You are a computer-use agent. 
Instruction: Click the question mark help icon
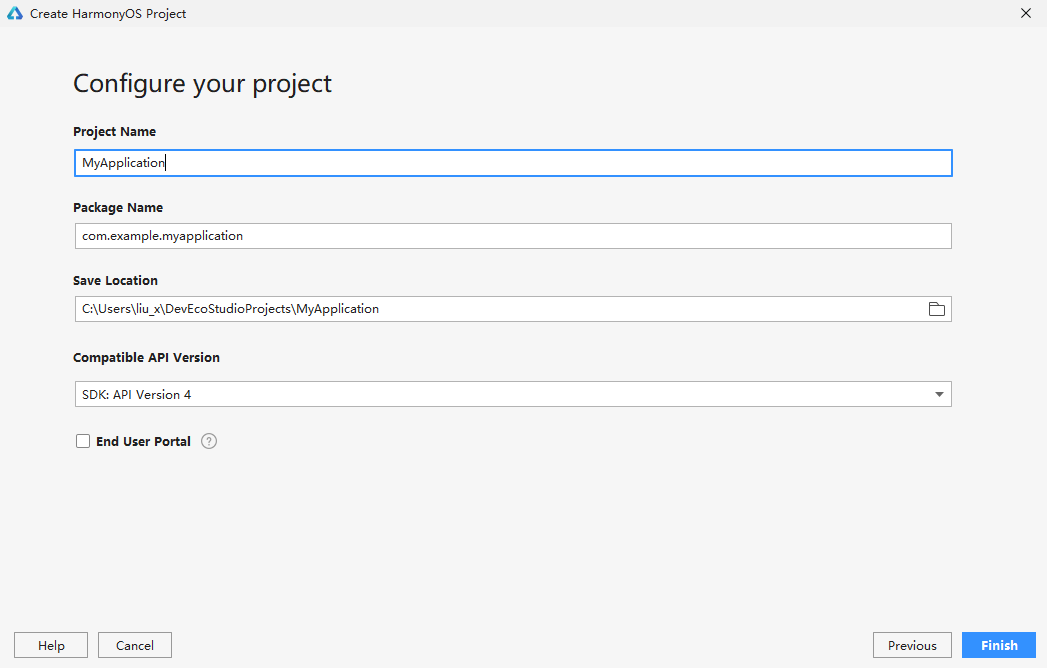pyautogui.click(x=209, y=441)
